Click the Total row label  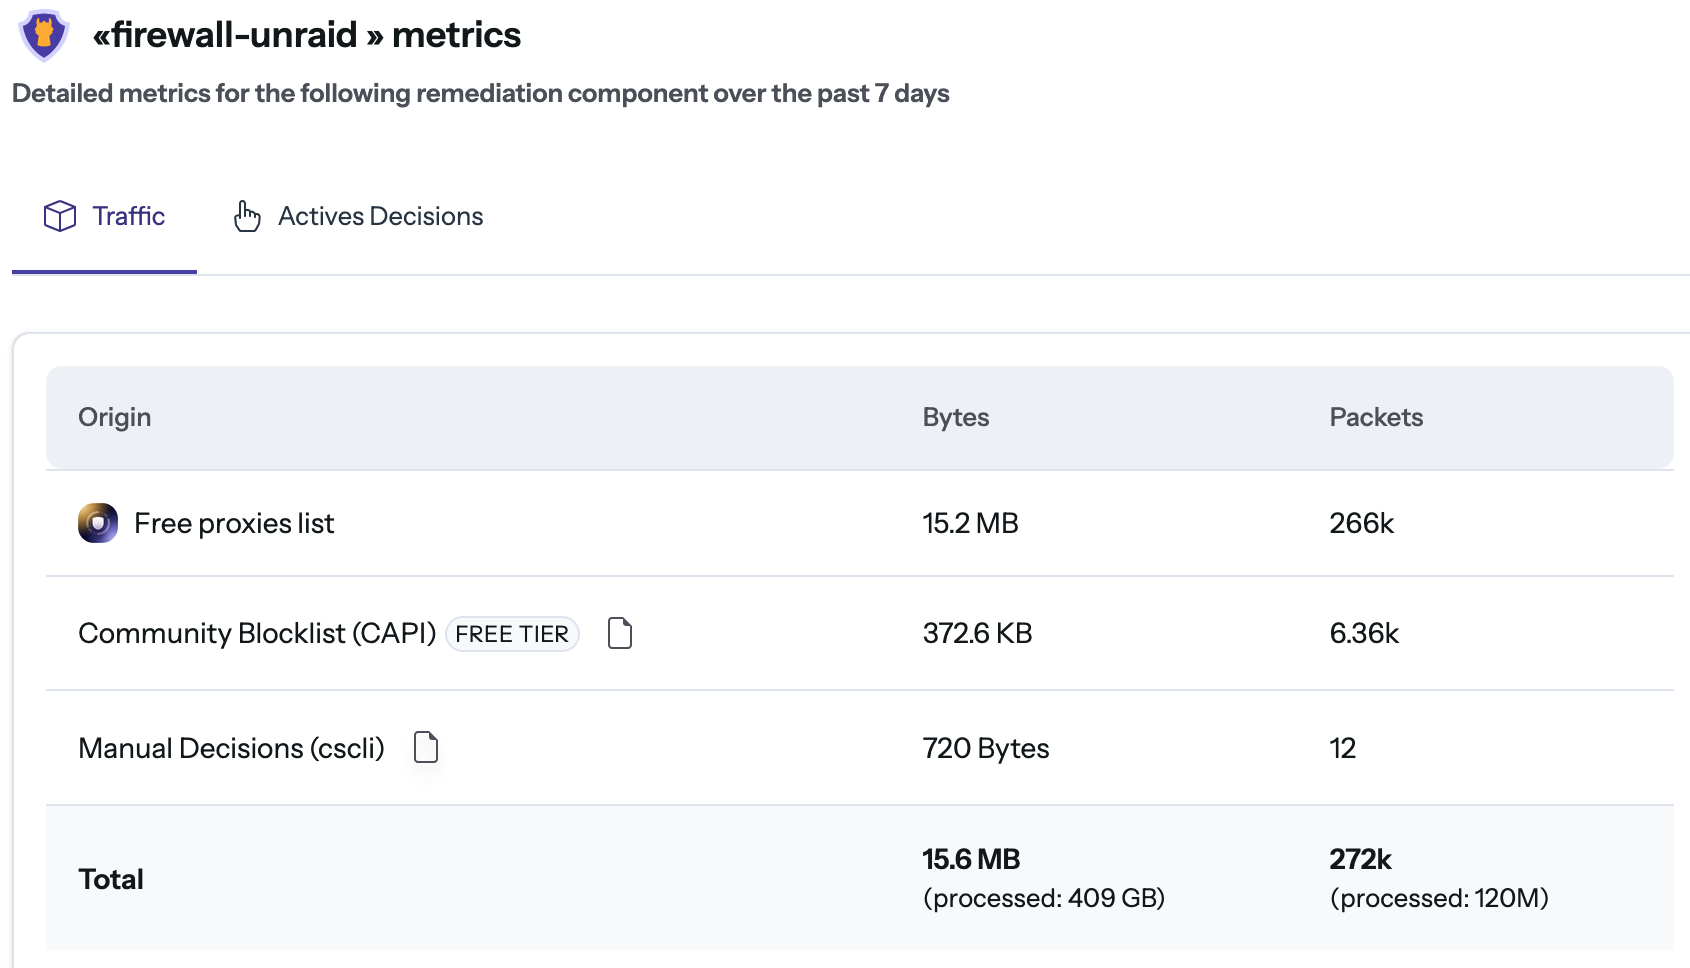point(111,879)
